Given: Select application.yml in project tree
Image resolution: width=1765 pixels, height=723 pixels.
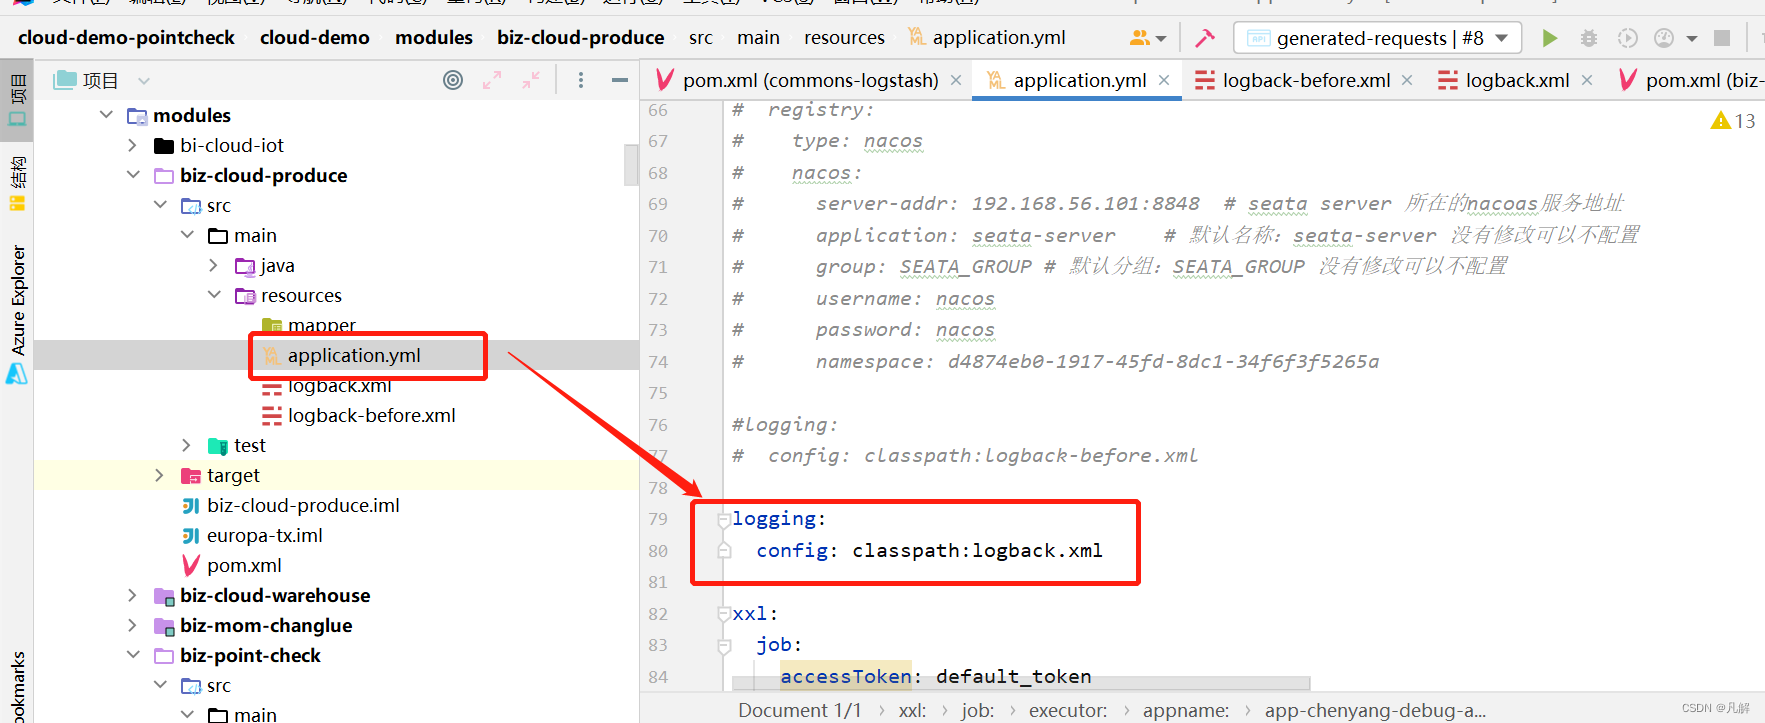Looking at the screenshot, I should click(x=354, y=355).
